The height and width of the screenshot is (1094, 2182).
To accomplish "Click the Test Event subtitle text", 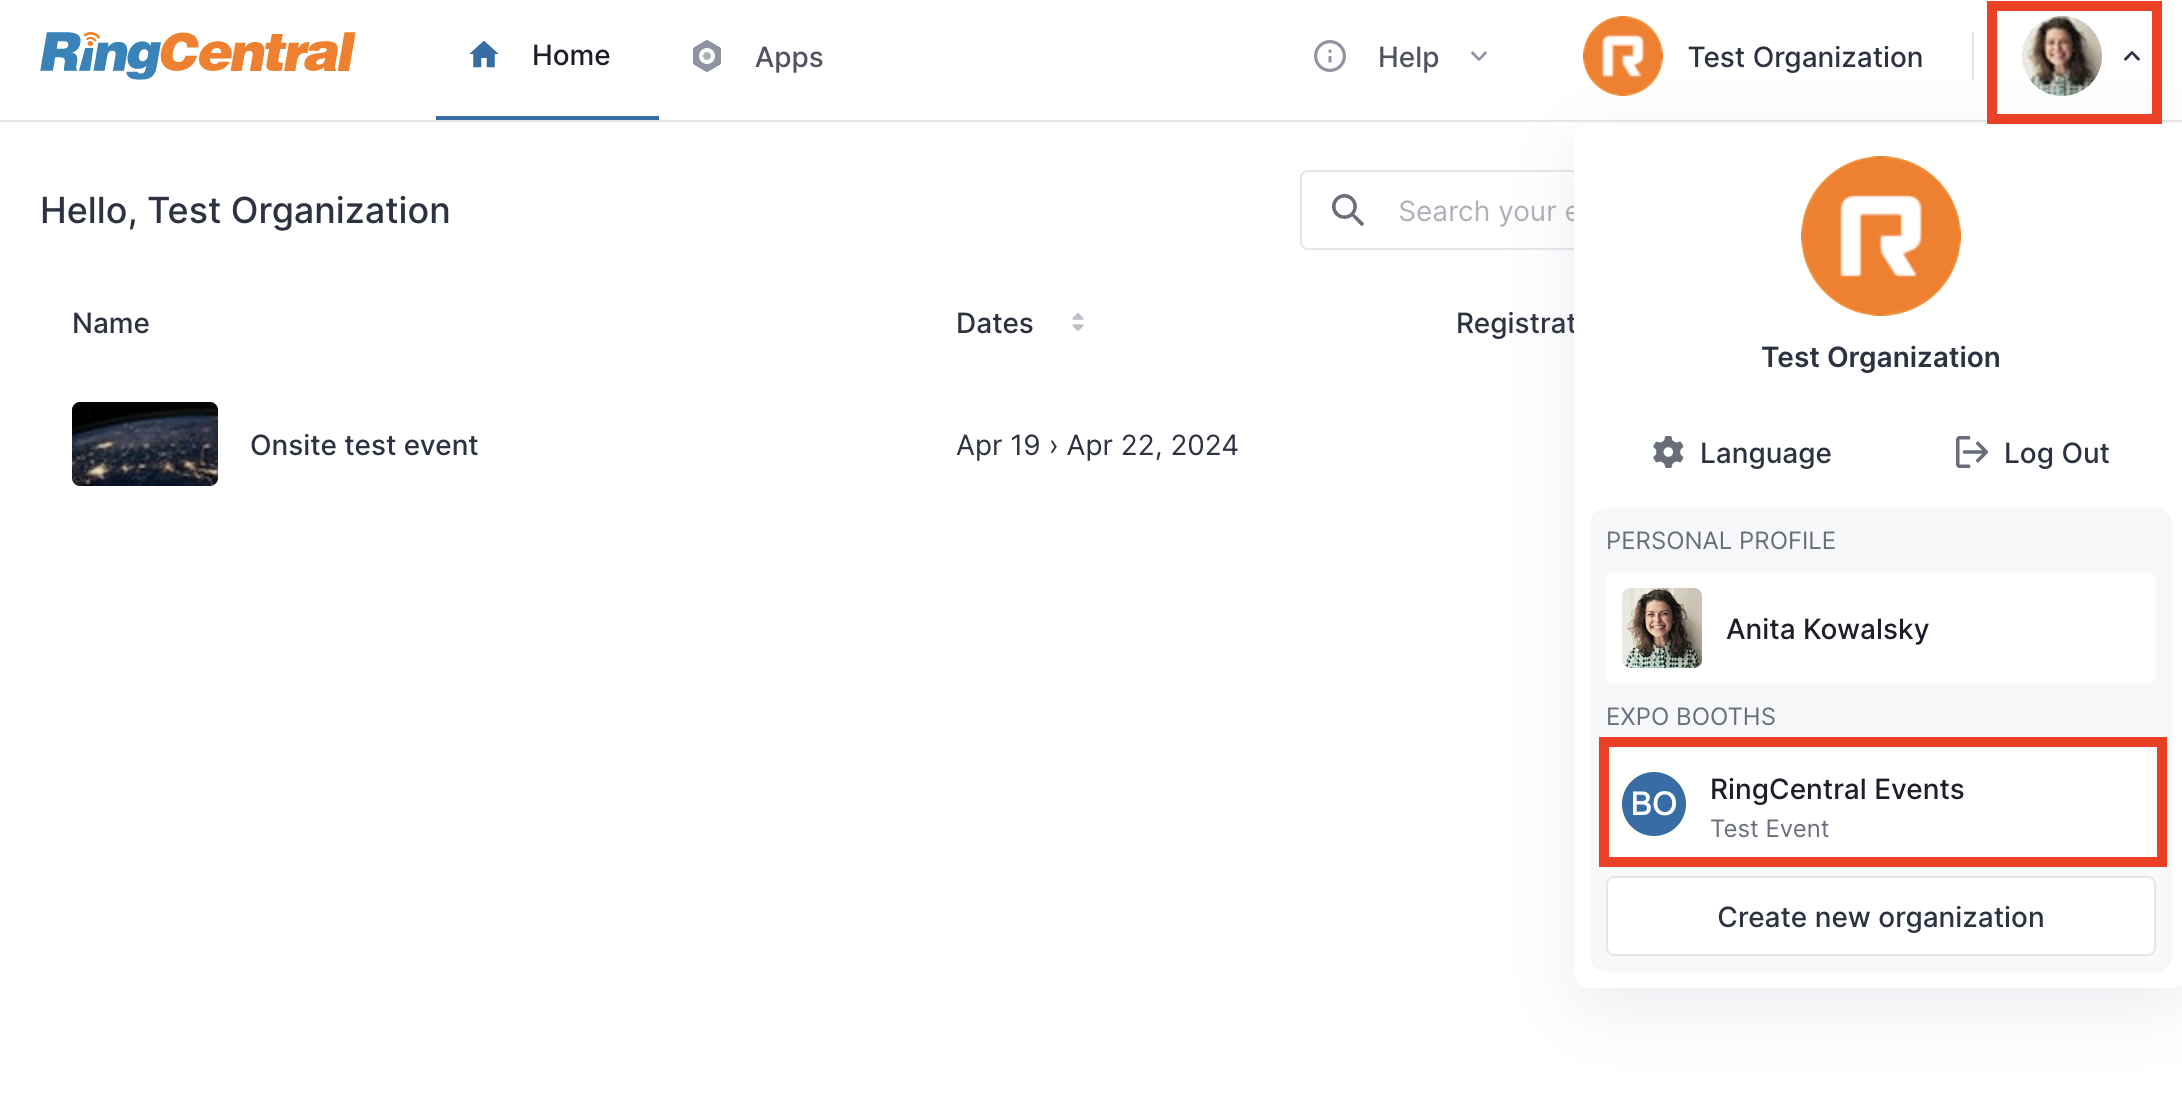I will [x=1769, y=829].
